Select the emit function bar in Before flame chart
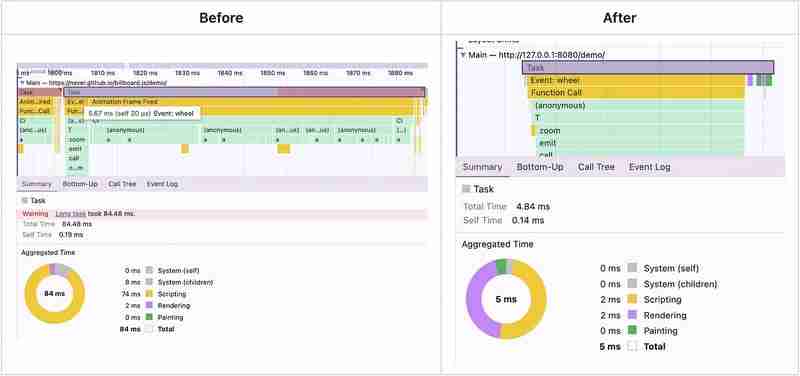 [x=77, y=149]
